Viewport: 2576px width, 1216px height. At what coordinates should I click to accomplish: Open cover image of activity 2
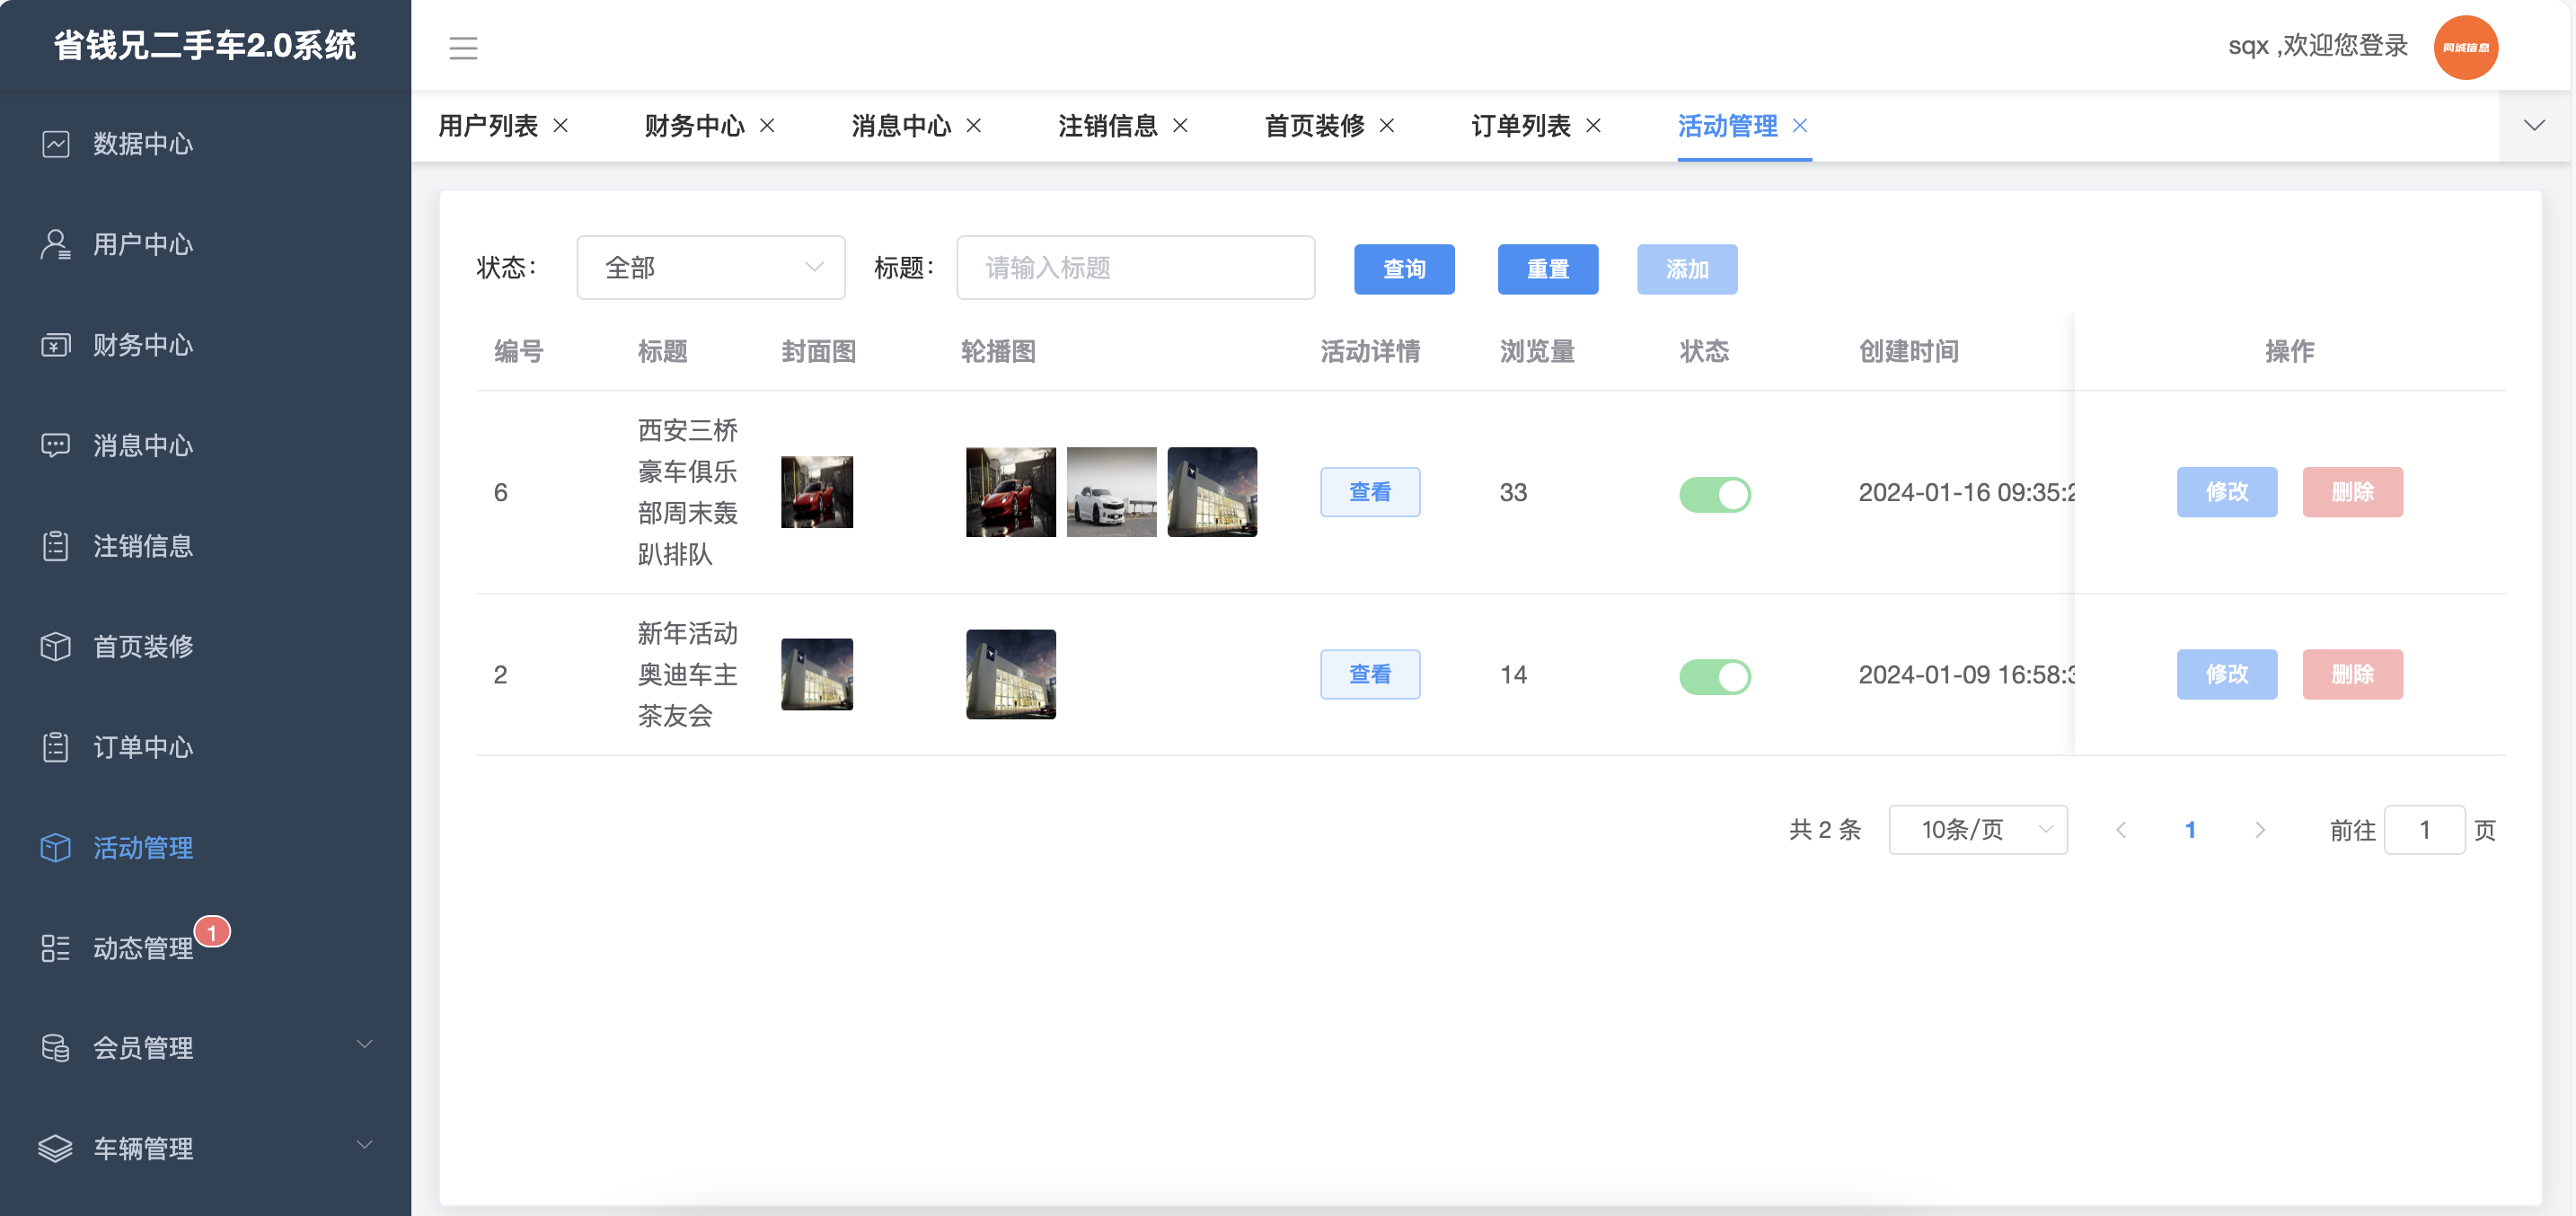(x=817, y=674)
